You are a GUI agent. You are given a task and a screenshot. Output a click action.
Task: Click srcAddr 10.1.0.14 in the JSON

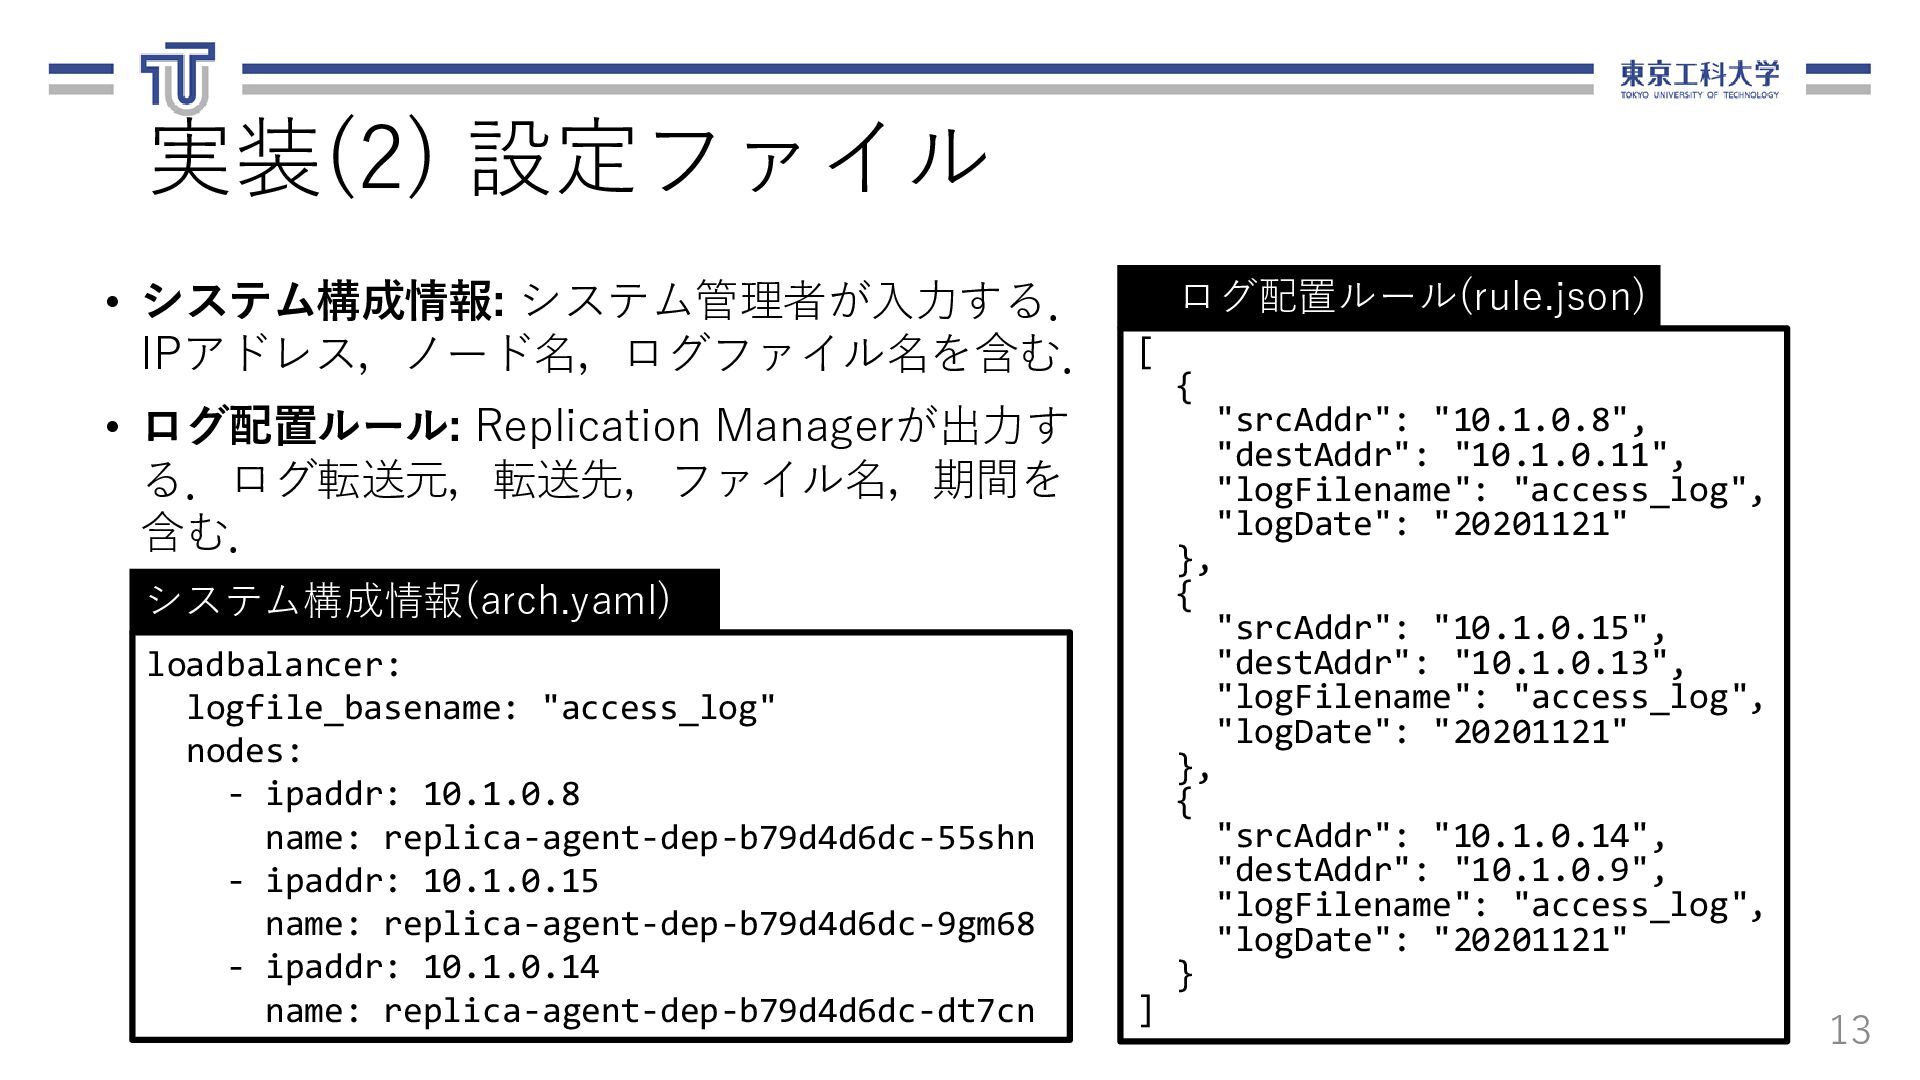tap(1440, 835)
